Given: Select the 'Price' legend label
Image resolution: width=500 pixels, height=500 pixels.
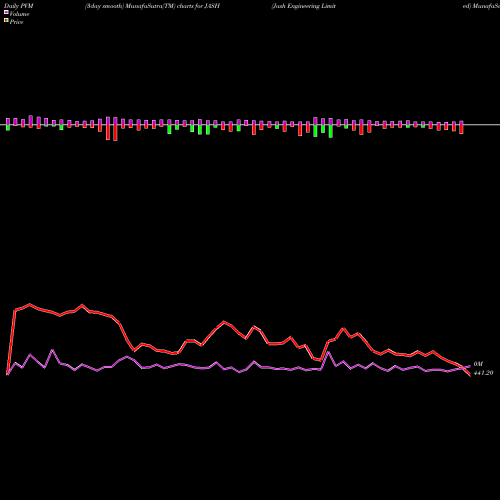Looking at the screenshot, I should [16, 22].
